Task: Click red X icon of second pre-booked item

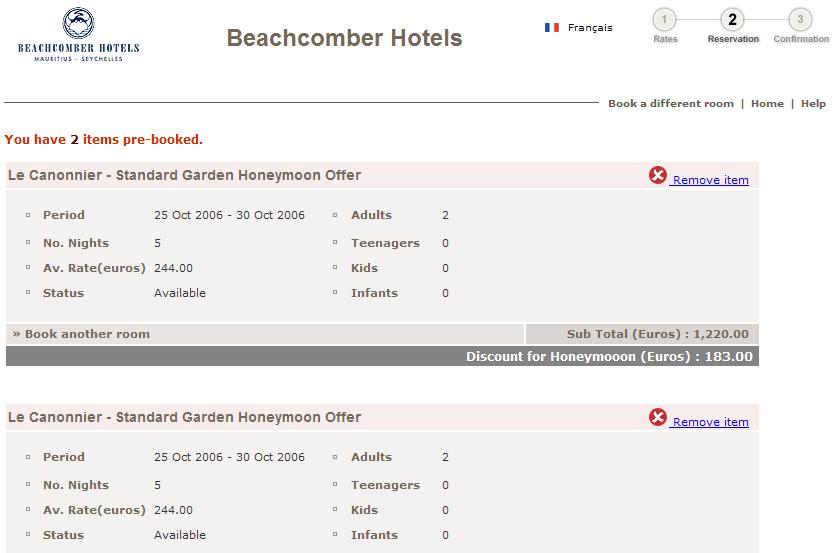Action: click(x=658, y=417)
